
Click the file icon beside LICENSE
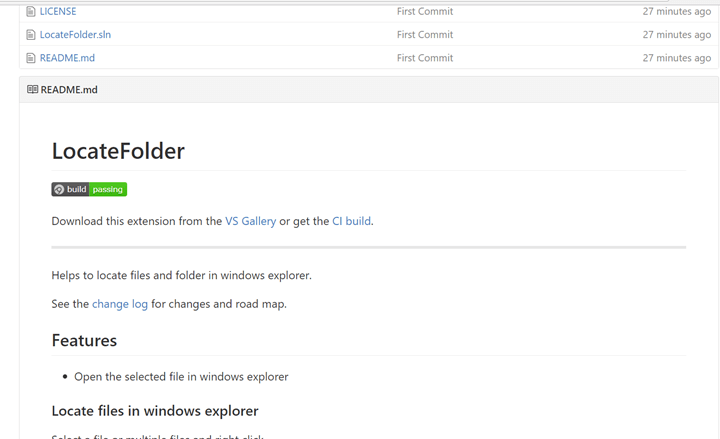tap(31, 12)
